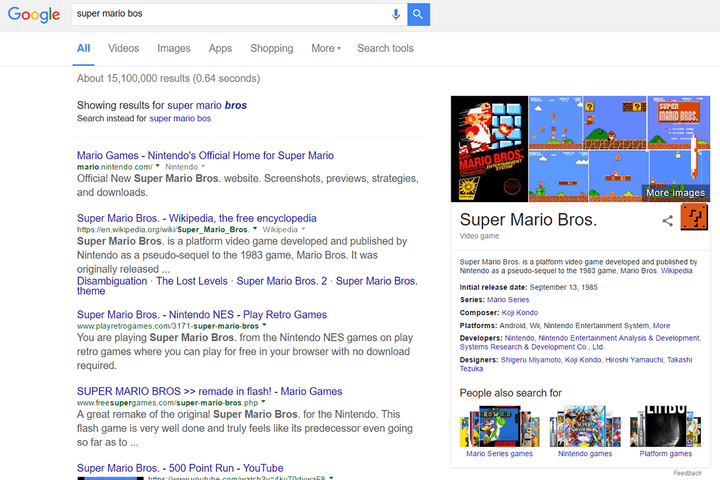Click the orange question block easter egg

[x=694, y=217]
